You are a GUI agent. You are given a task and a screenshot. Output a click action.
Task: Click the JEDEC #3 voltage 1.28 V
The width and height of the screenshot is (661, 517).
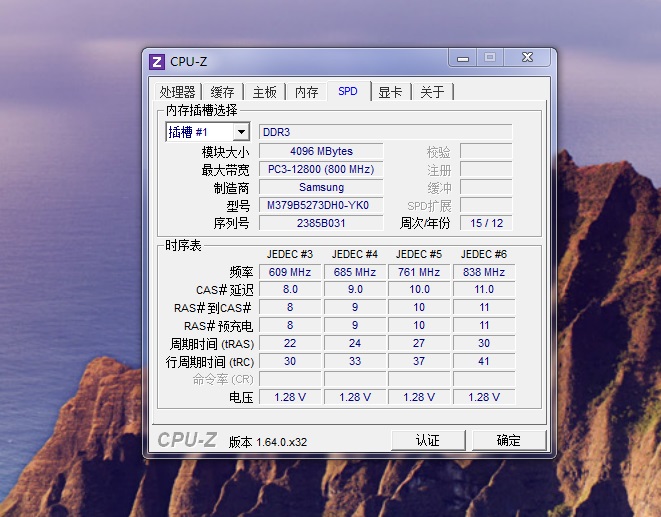tap(290, 397)
